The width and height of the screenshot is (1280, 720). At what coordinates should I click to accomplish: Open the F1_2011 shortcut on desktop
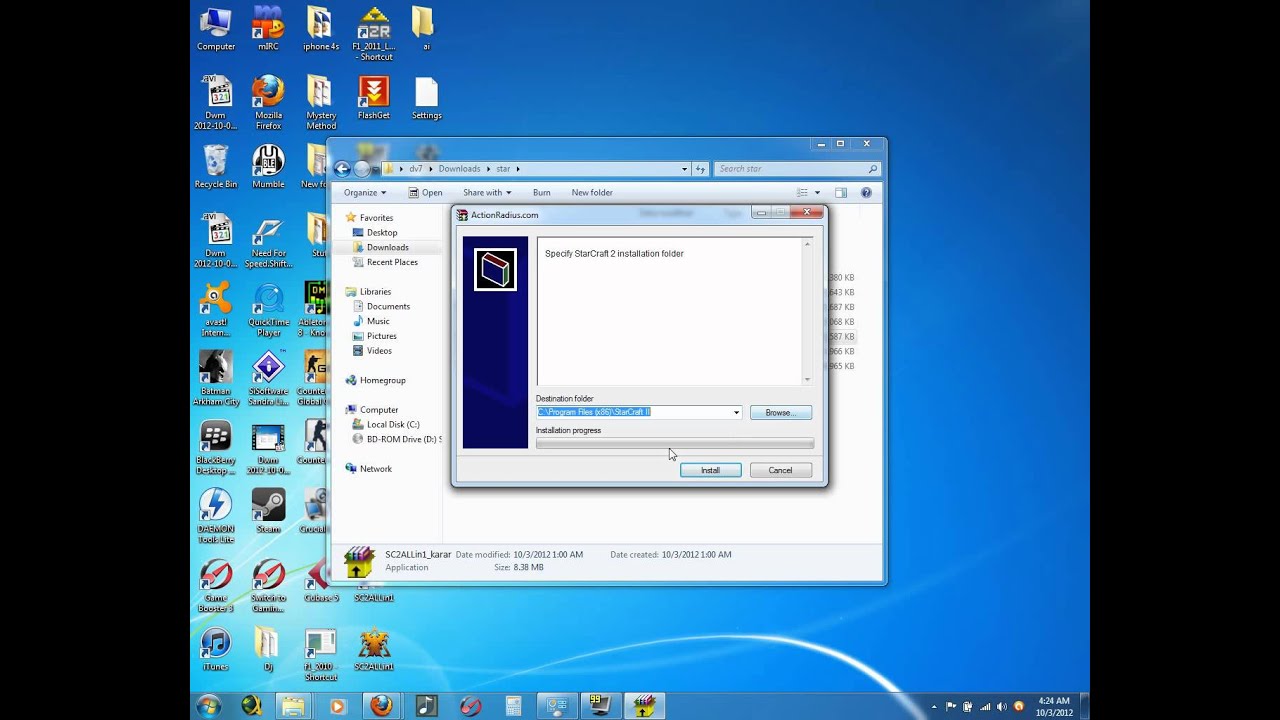374,34
